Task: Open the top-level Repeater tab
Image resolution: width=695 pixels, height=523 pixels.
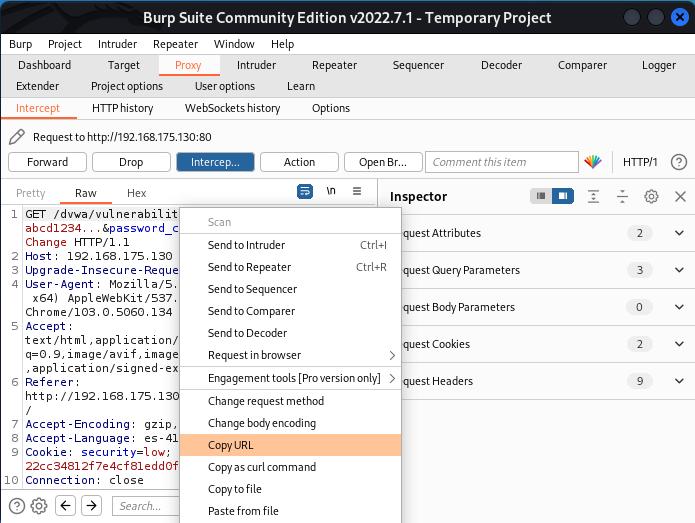Action: pos(334,65)
